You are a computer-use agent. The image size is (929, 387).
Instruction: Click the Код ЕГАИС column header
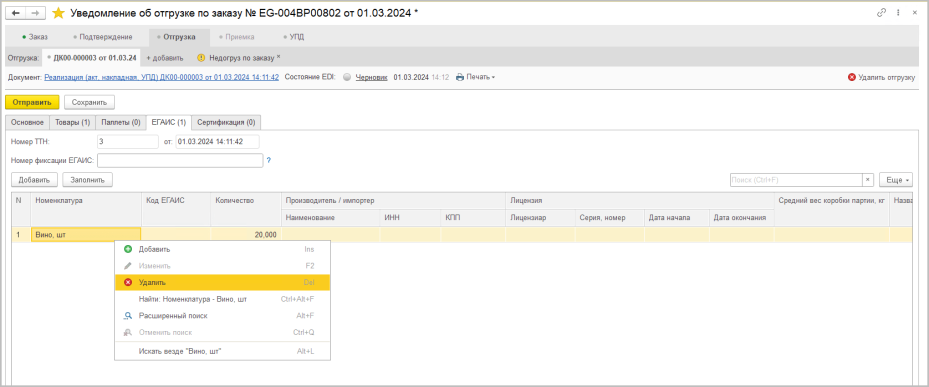coord(176,209)
